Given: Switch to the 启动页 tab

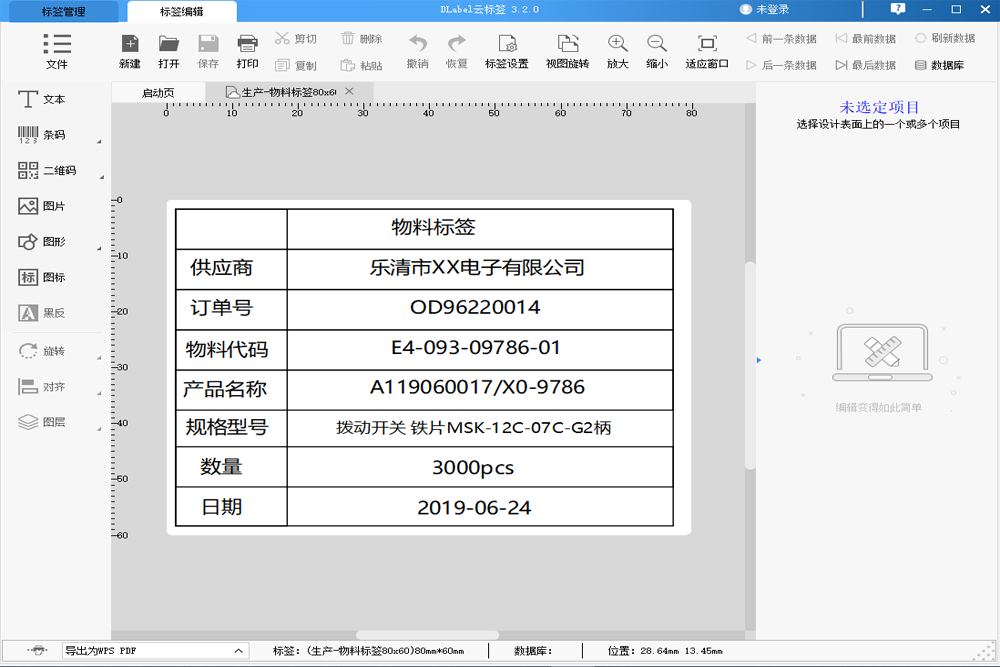Looking at the screenshot, I should tap(158, 92).
